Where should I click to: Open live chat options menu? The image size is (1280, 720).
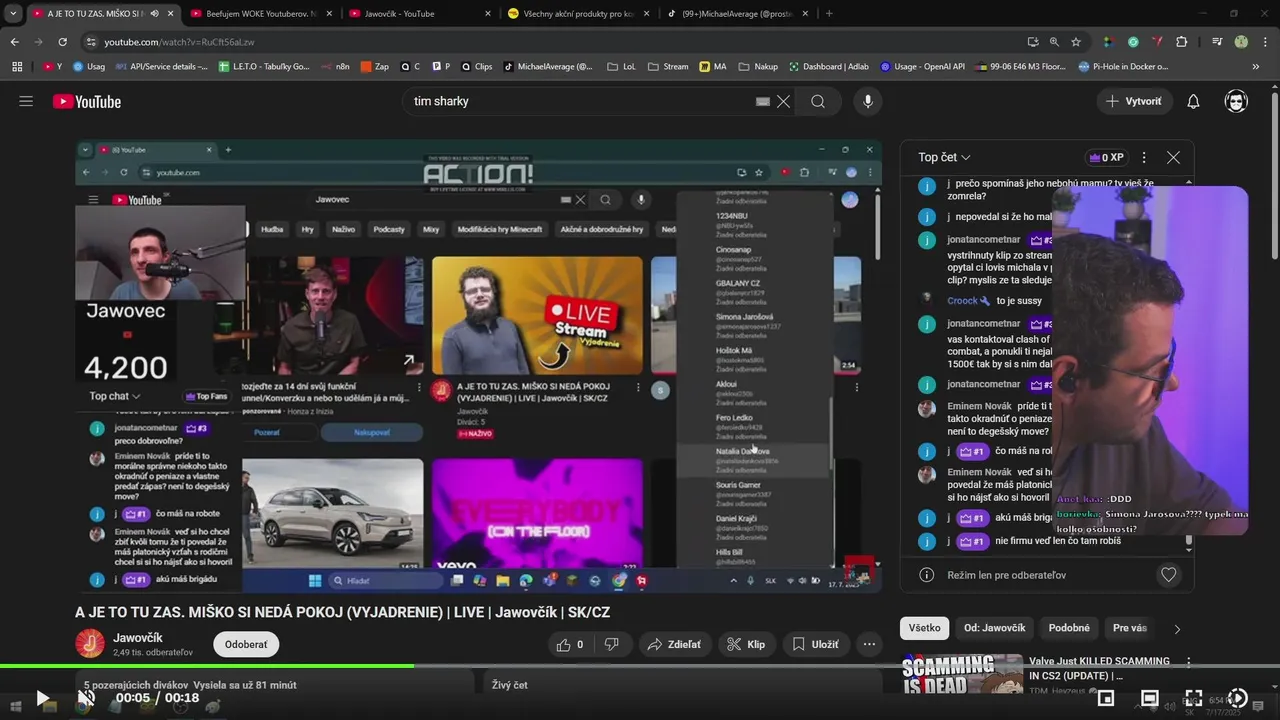click(x=1144, y=157)
